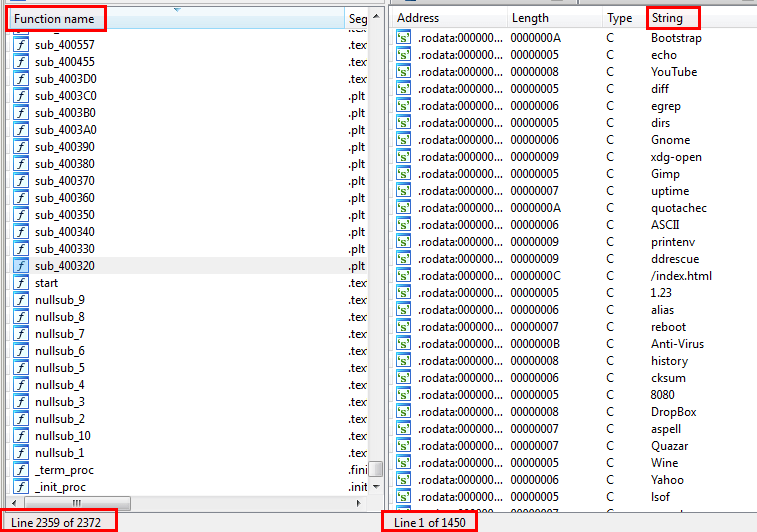Sort list by Address column header
The width and height of the screenshot is (757, 532).
pos(418,18)
